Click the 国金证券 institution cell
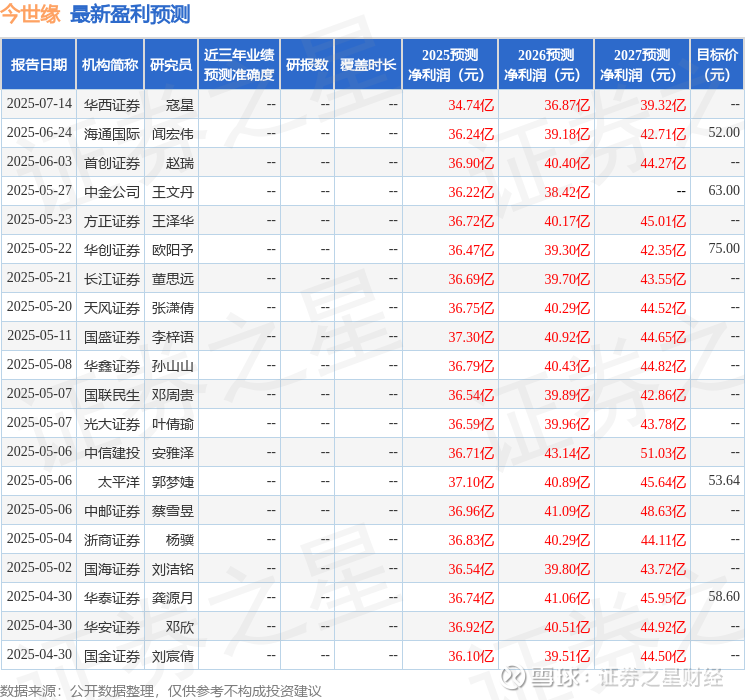Viewport: 745px width, 700px height. (112, 656)
